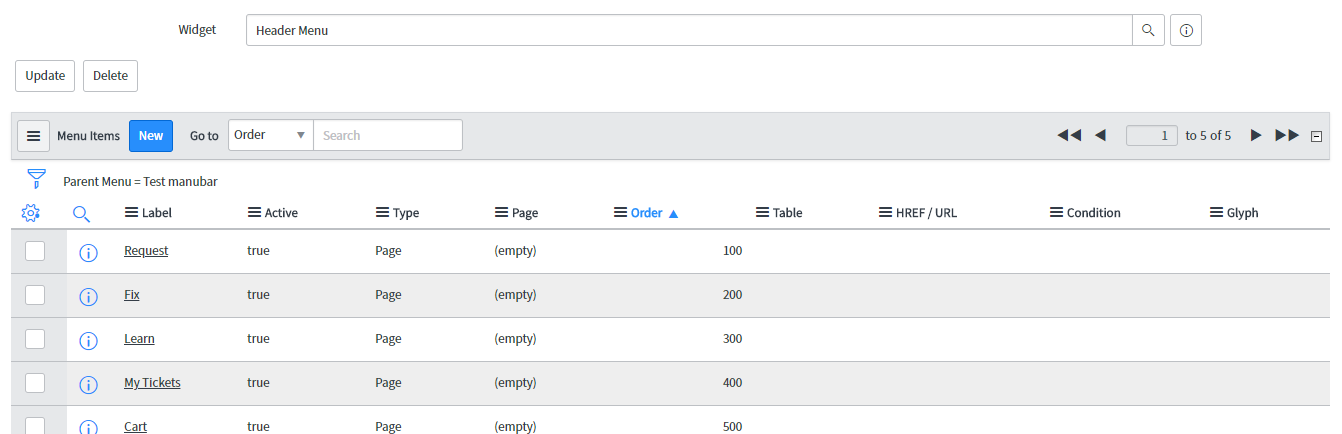Go to previous page arrow
1342x434 pixels.
[x=1100, y=135]
